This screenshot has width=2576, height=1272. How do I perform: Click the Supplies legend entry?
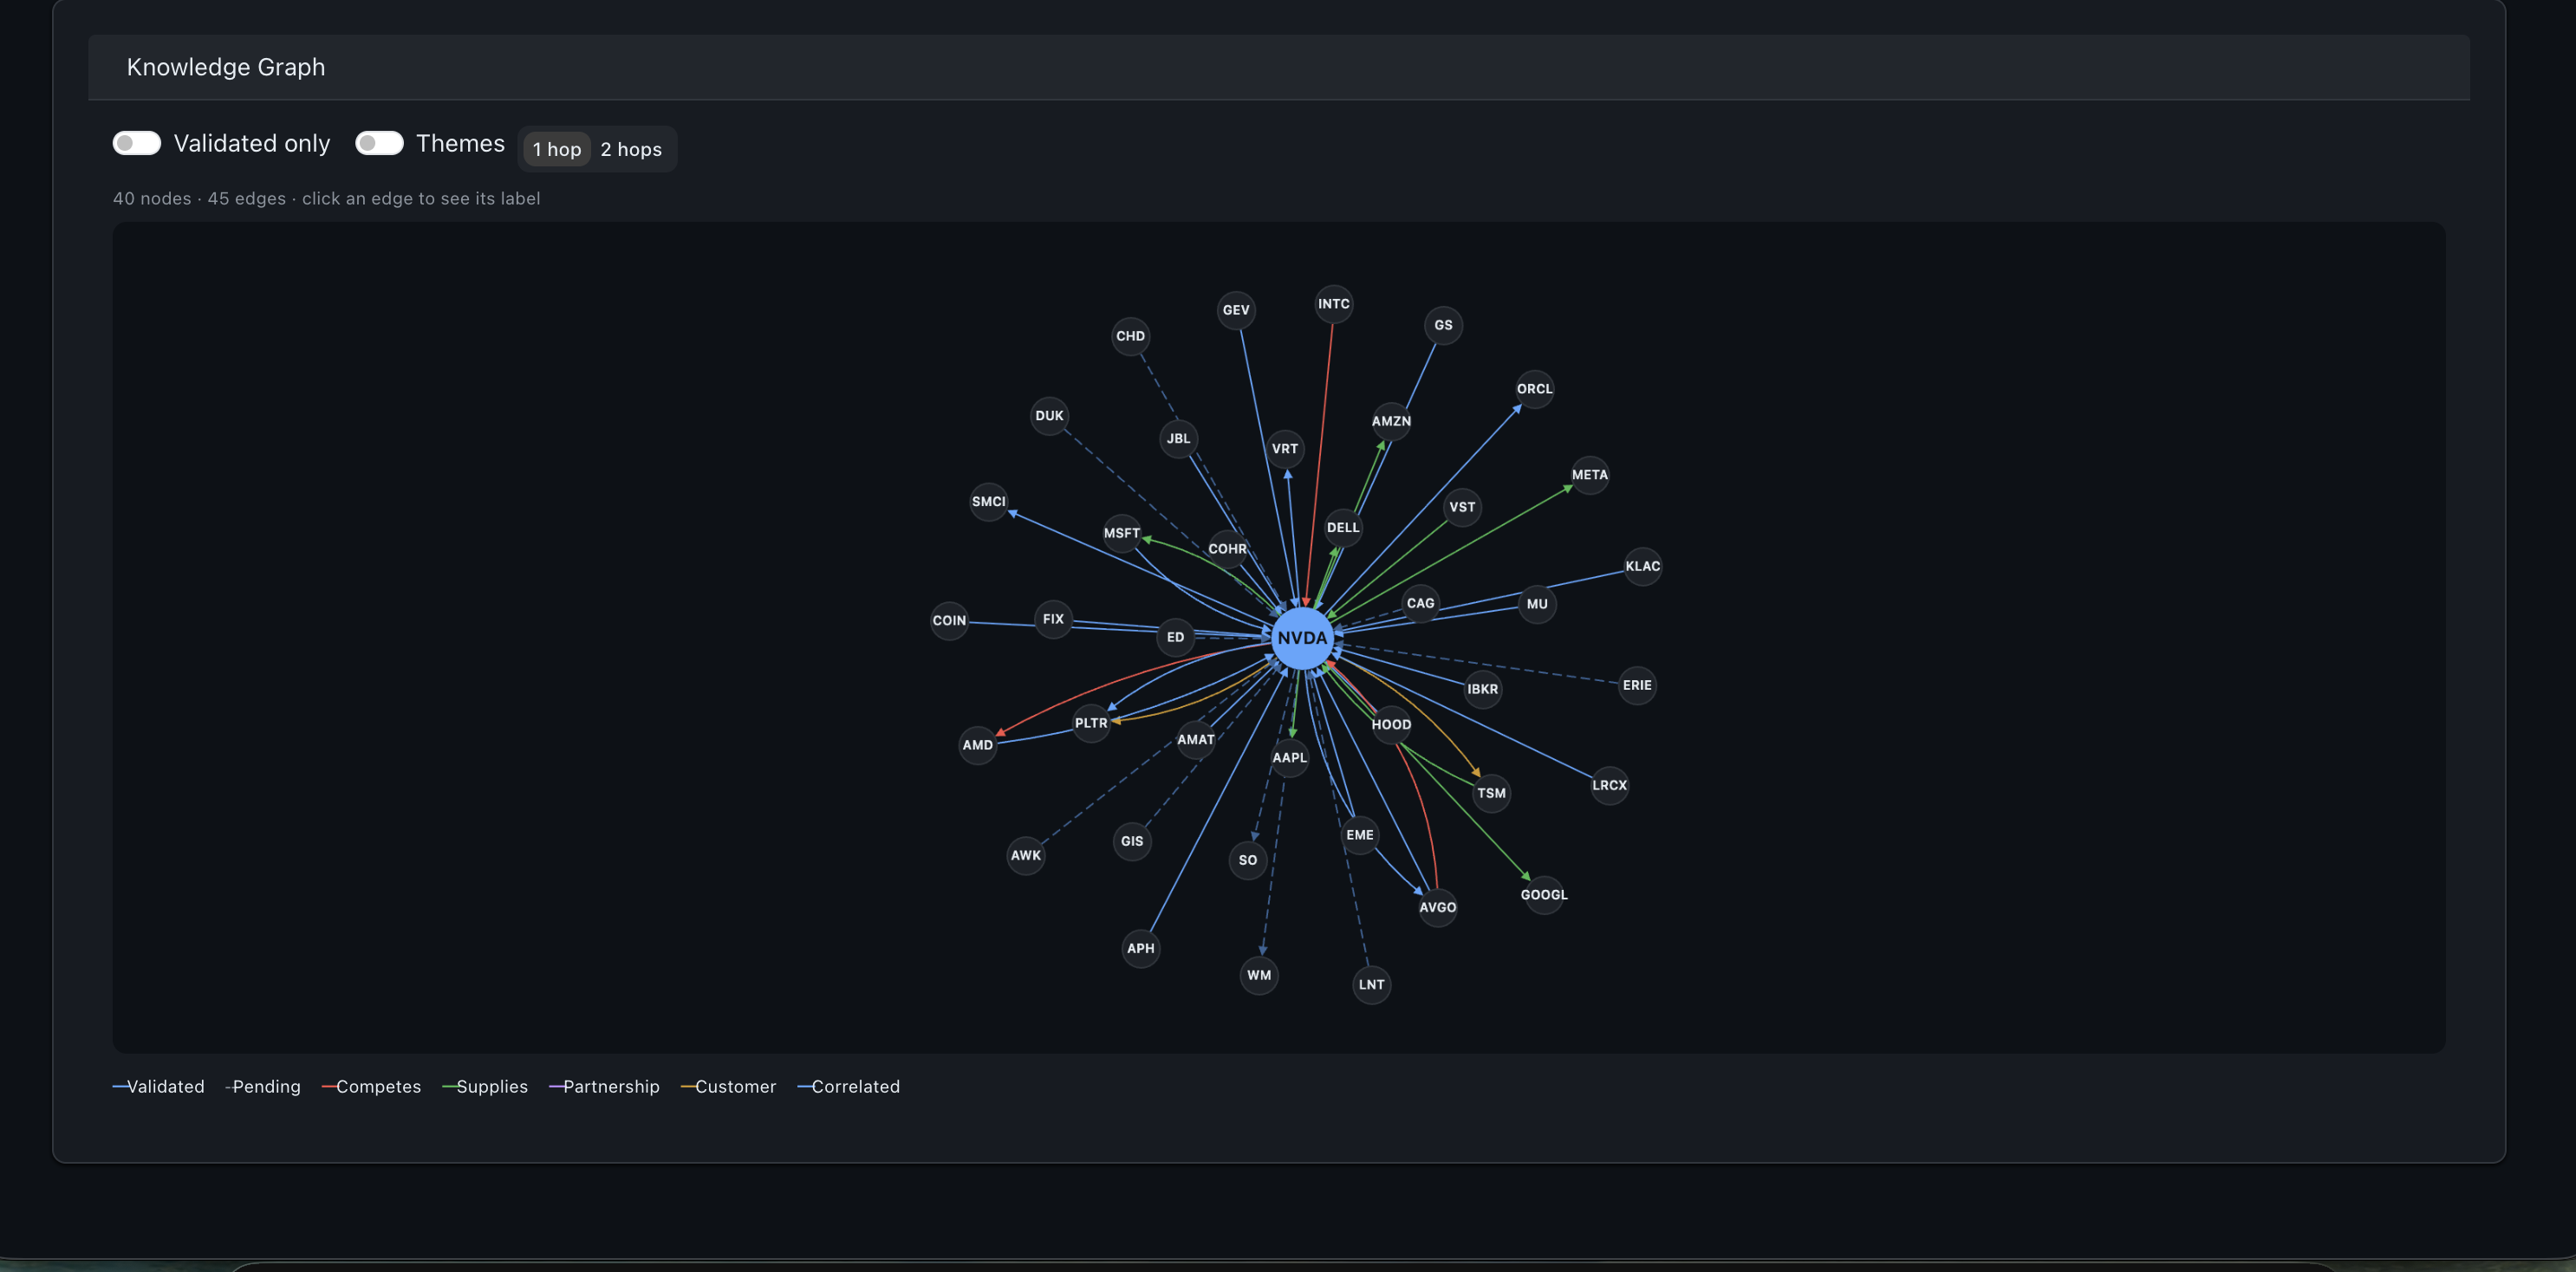coord(485,1086)
